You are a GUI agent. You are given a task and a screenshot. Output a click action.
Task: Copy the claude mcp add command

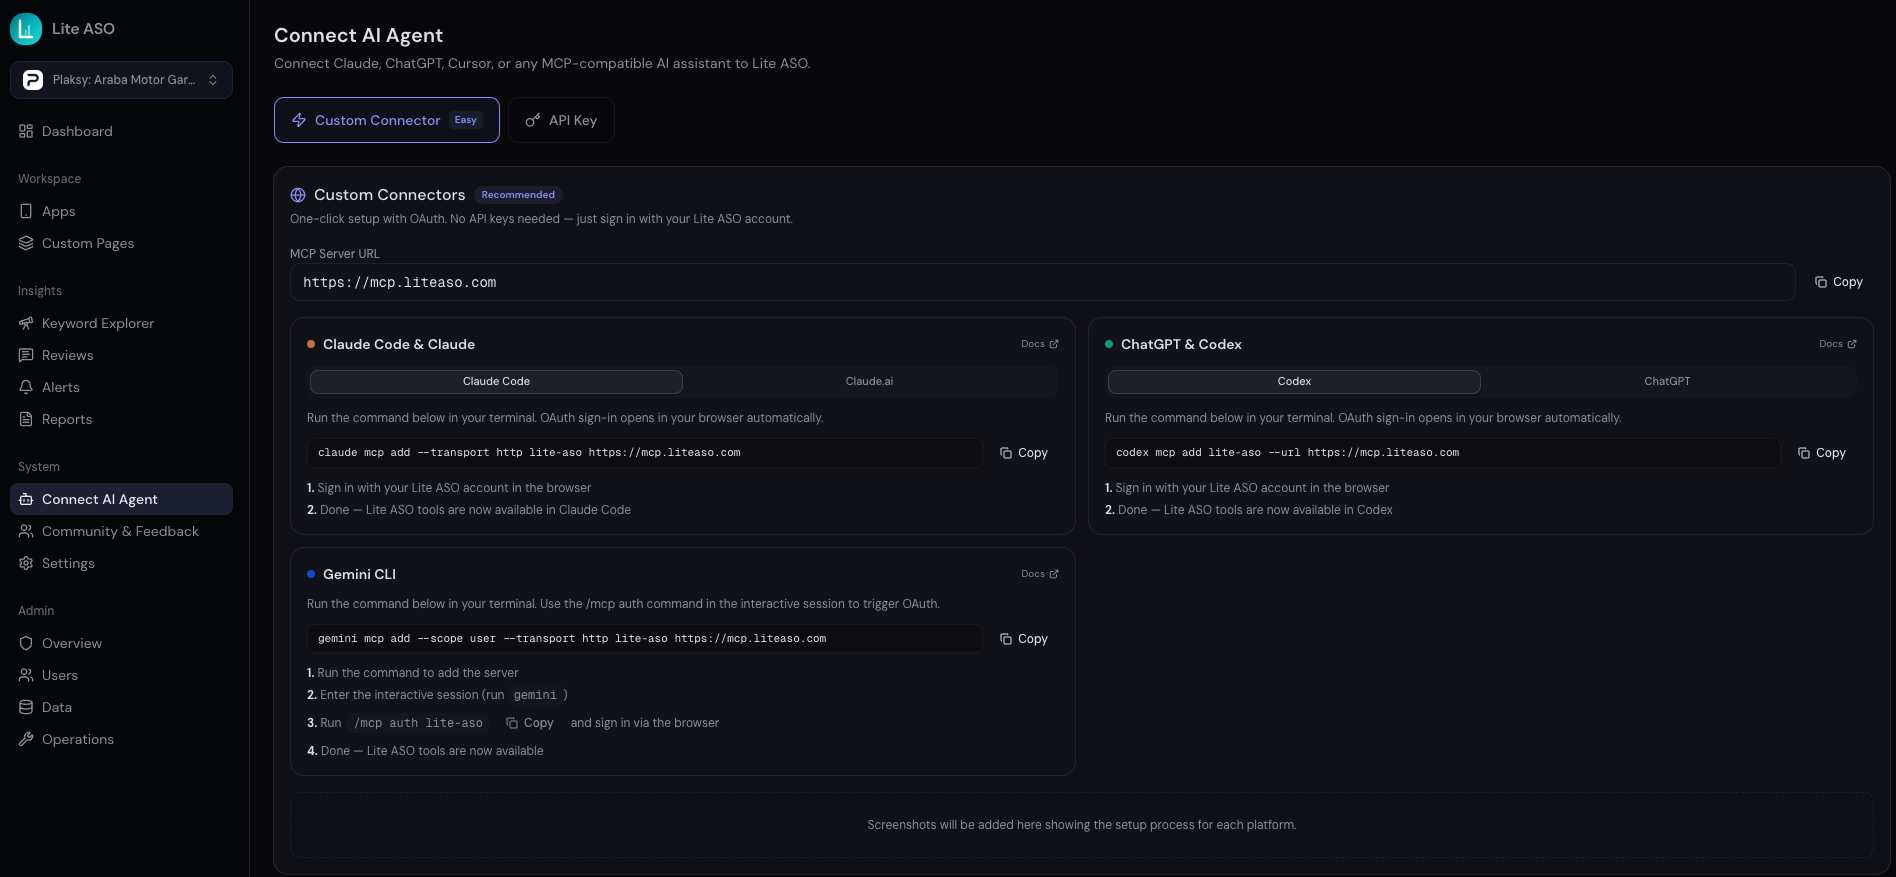click(1023, 453)
